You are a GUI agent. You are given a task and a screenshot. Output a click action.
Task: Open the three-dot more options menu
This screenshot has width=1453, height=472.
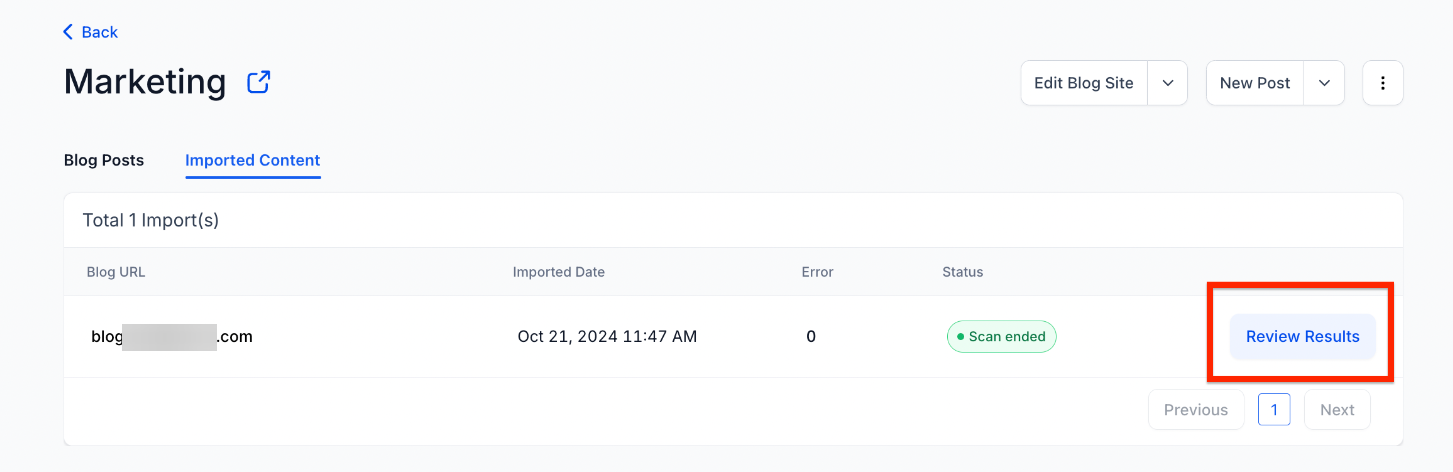point(1382,83)
